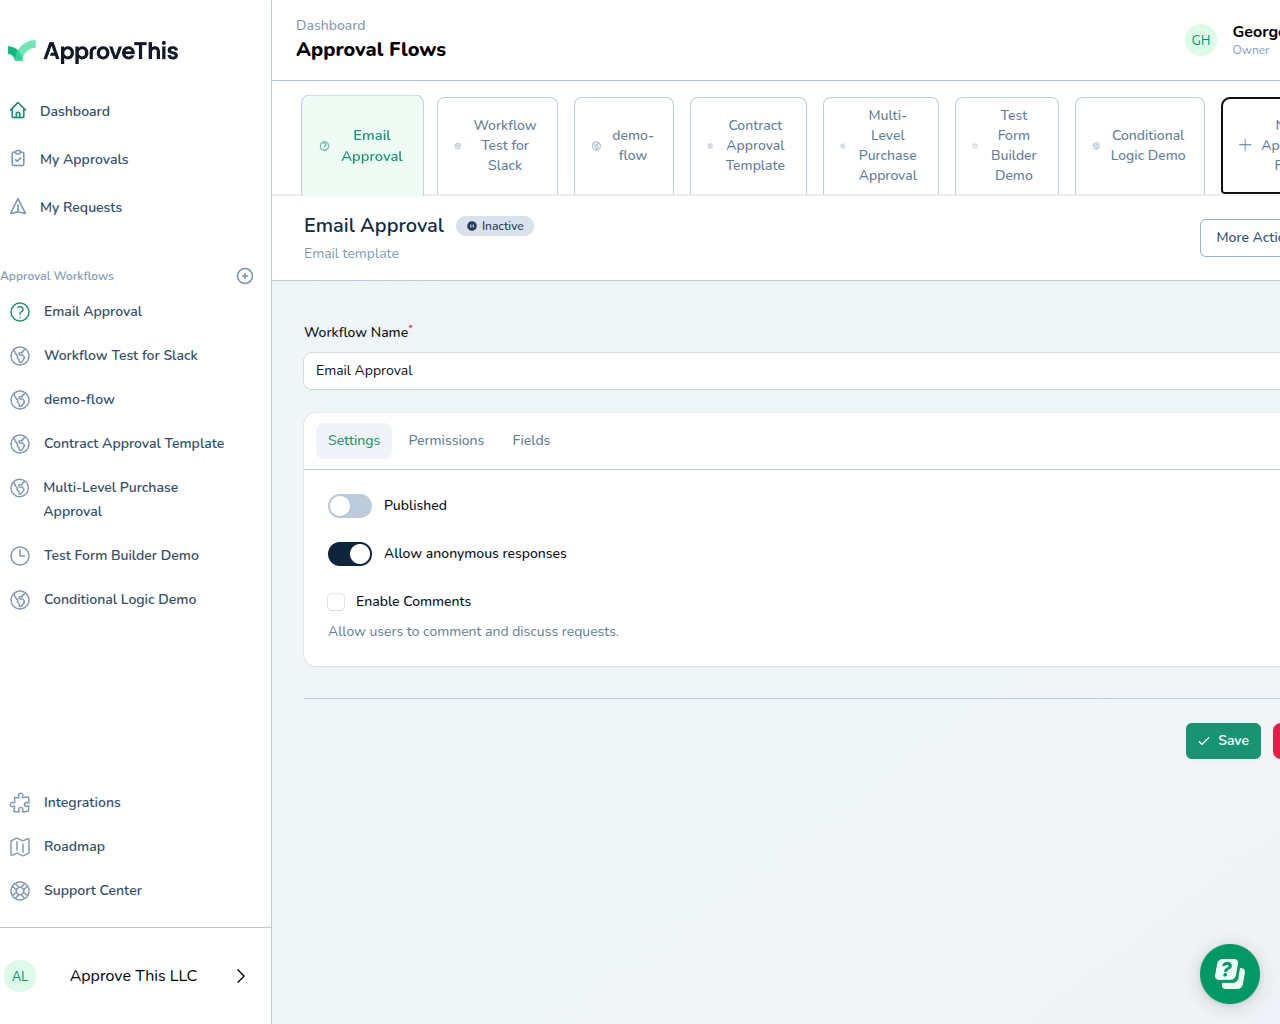1280x1024 pixels.
Task: Click the 'Allow users to comment and discuss requests.' text
Action: click(x=473, y=632)
